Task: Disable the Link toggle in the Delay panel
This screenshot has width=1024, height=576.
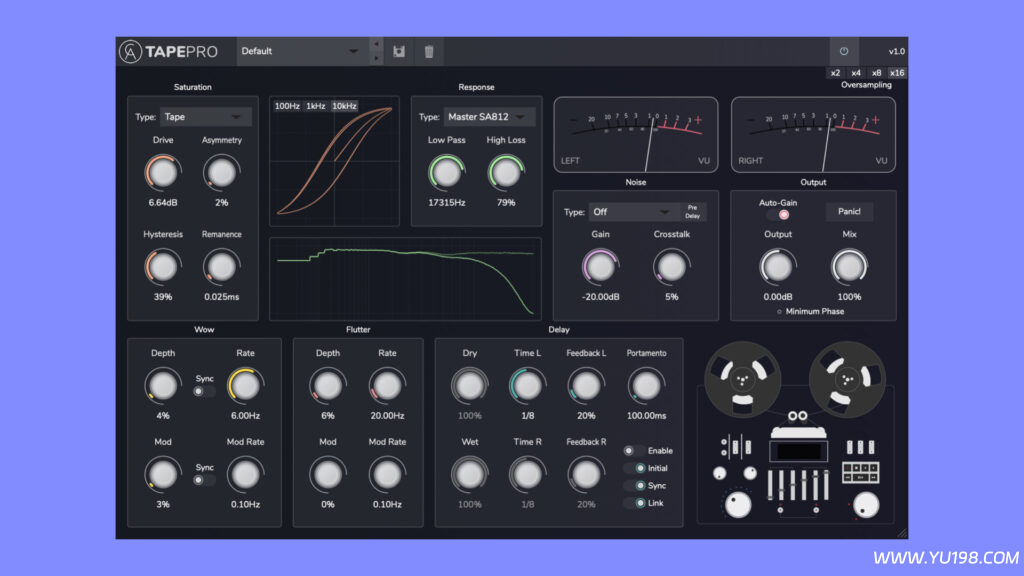Action: coord(640,503)
